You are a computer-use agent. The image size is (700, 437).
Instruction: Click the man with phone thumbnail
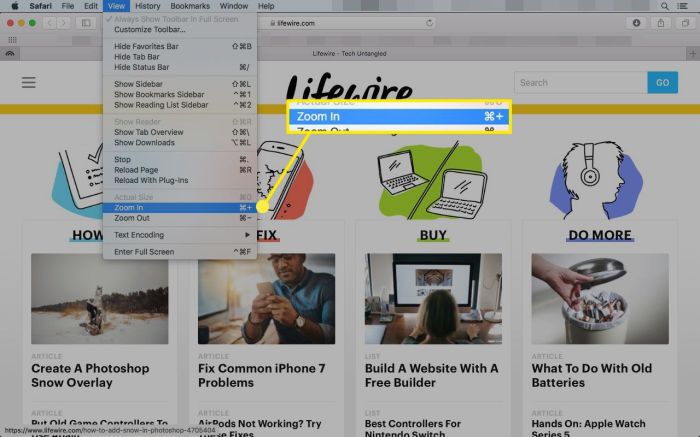(x=267, y=299)
